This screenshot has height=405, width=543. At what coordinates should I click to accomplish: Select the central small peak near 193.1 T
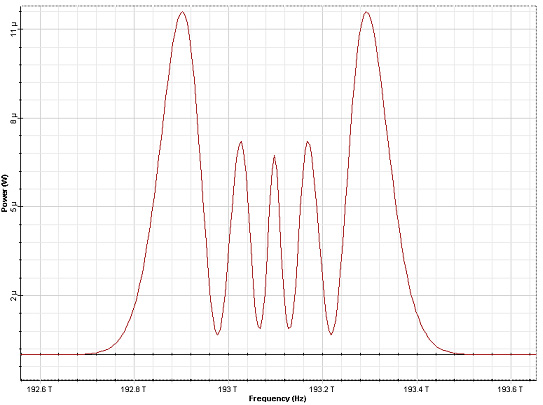(x=274, y=156)
